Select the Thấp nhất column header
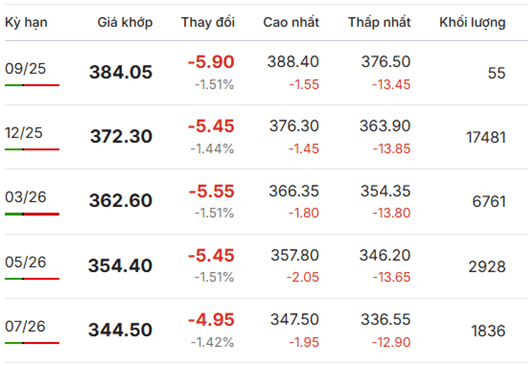This screenshot has width=528, height=366. point(380,22)
